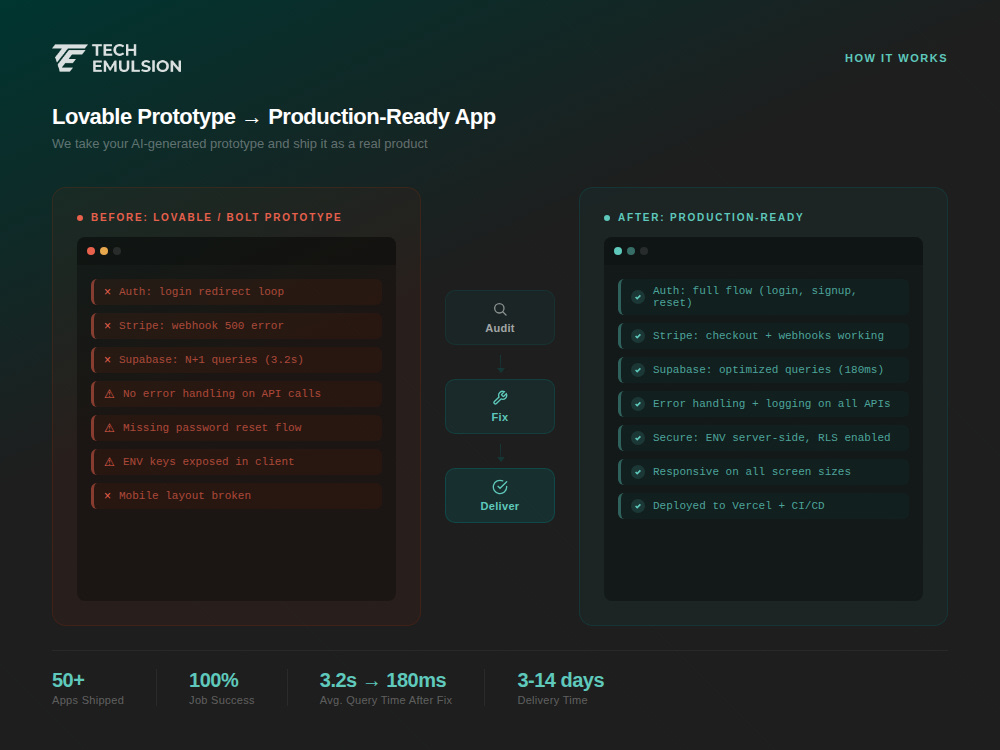Click the subtitle about AI-generated prototype
The image size is (1000, 750).
click(x=240, y=144)
